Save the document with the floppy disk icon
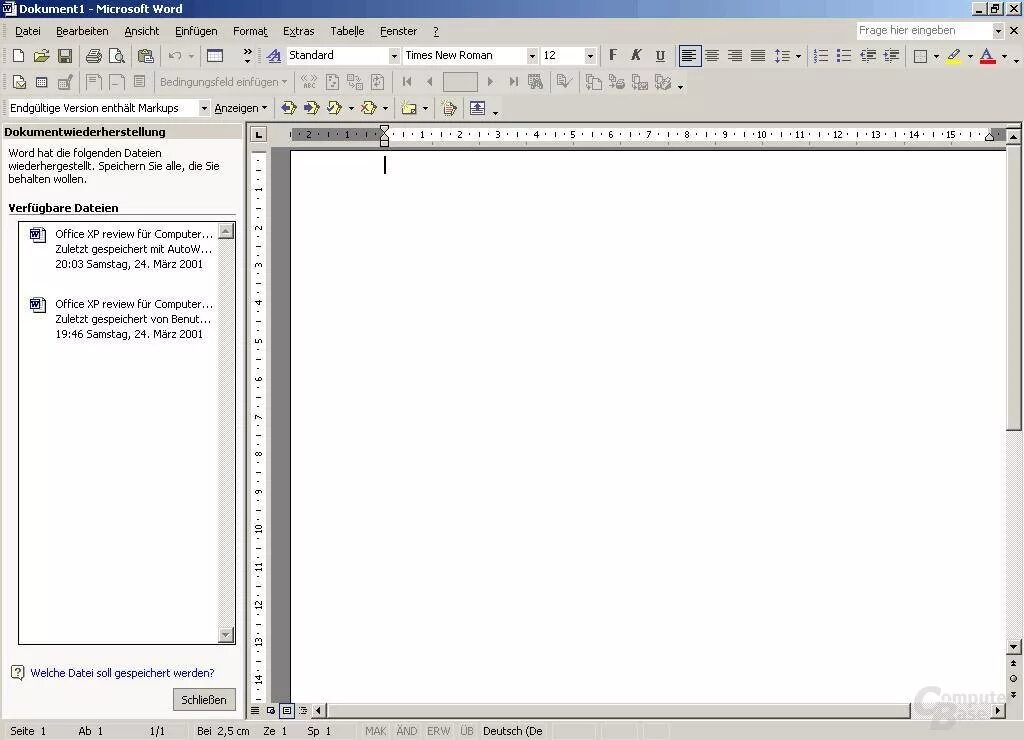 (65, 56)
